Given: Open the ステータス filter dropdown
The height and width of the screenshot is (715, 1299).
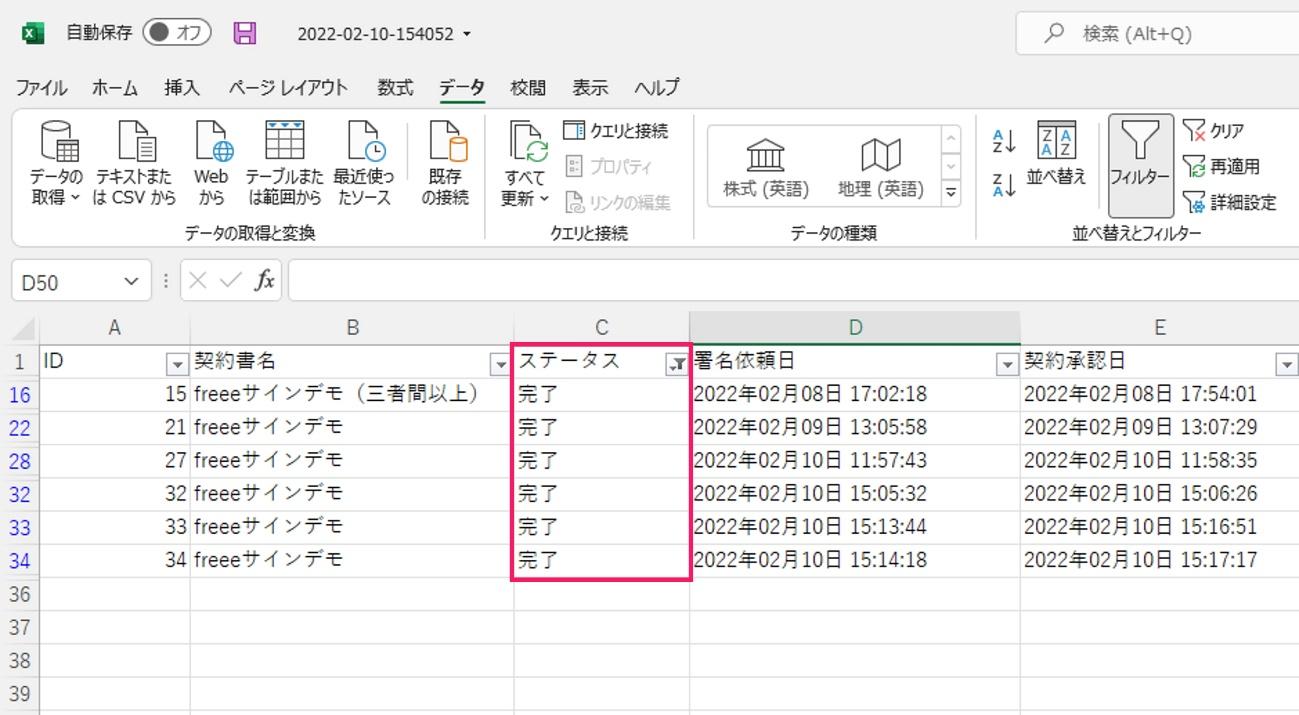Looking at the screenshot, I should tap(676, 365).
